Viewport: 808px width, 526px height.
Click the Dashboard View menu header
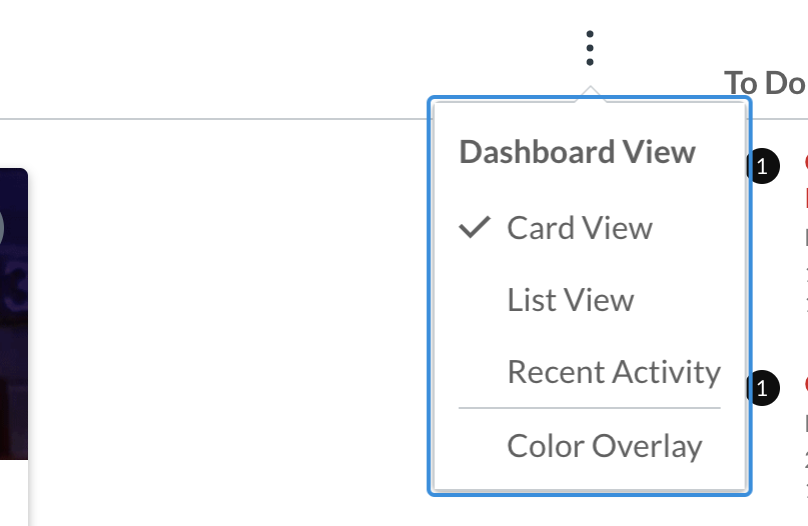click(x=577, y=152)
